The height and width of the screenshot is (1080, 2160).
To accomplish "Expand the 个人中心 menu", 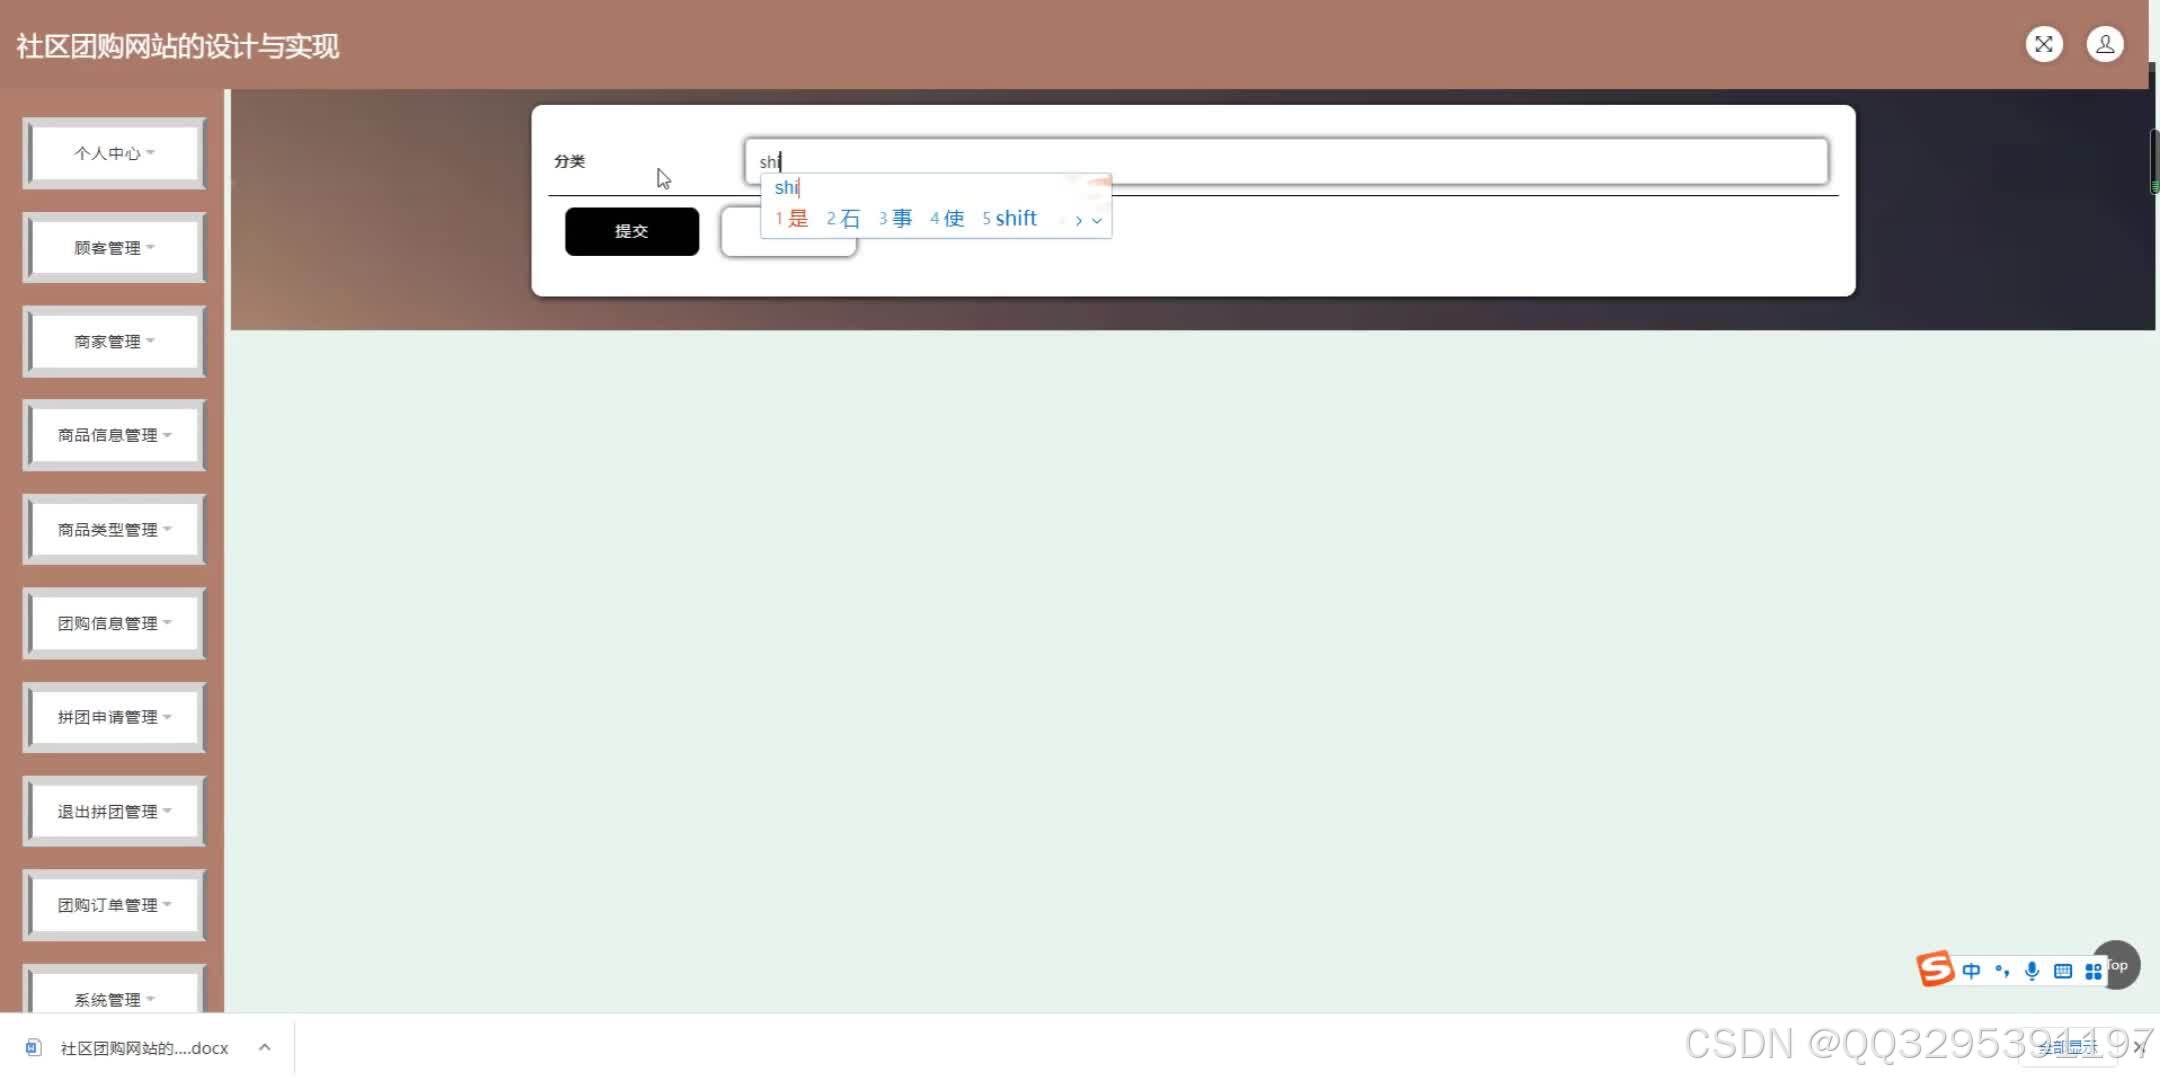I will point(114,153).
